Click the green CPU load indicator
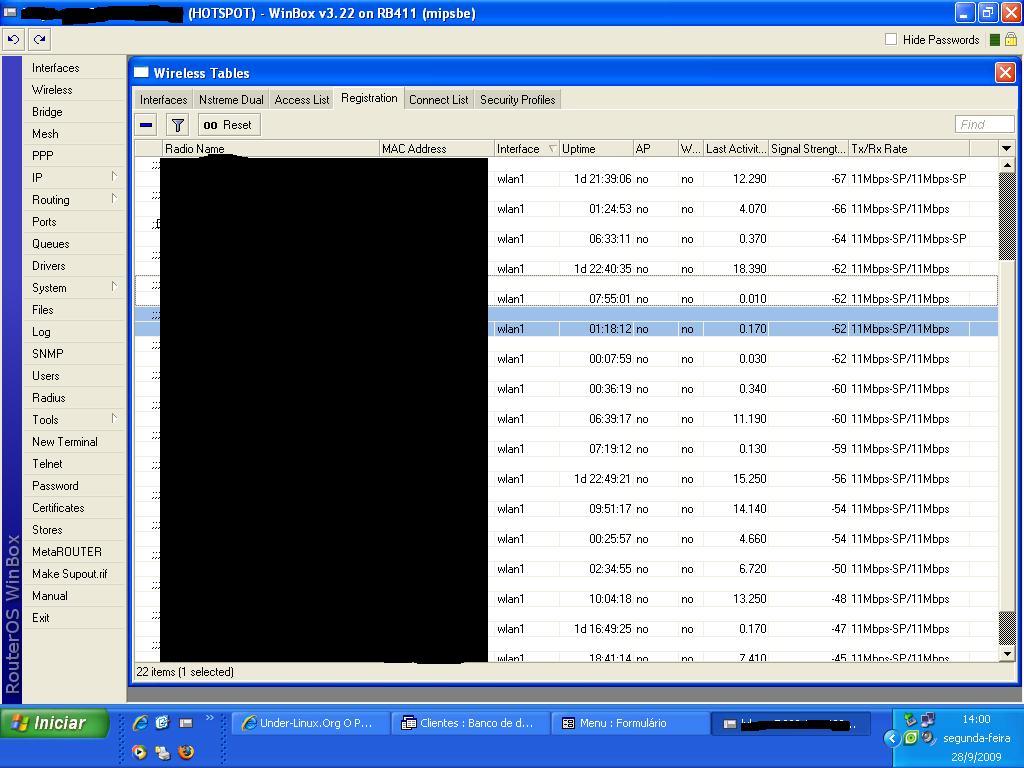The width and height of the screenshot is (1024, 768). tap(994, 40)
